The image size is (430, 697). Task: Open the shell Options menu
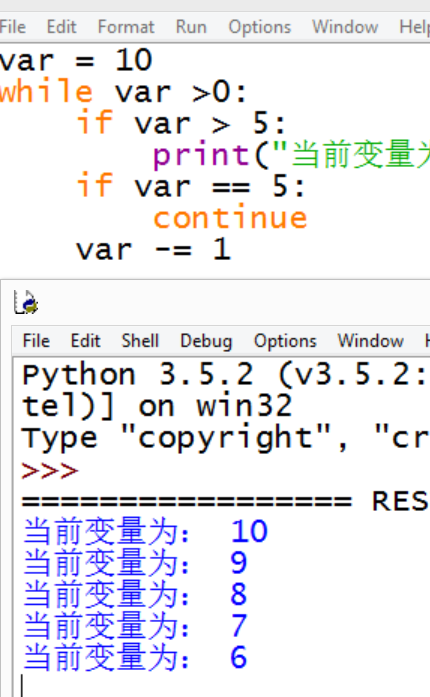pyautogui.click(x=285, y=341)
